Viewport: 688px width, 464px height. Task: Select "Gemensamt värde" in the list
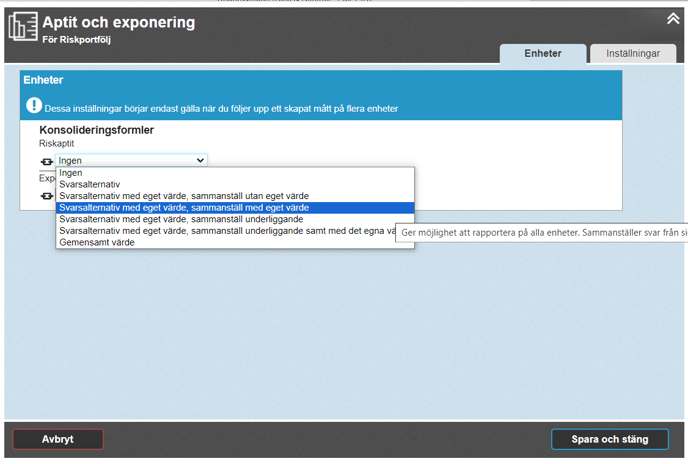(x=96, y=242)
